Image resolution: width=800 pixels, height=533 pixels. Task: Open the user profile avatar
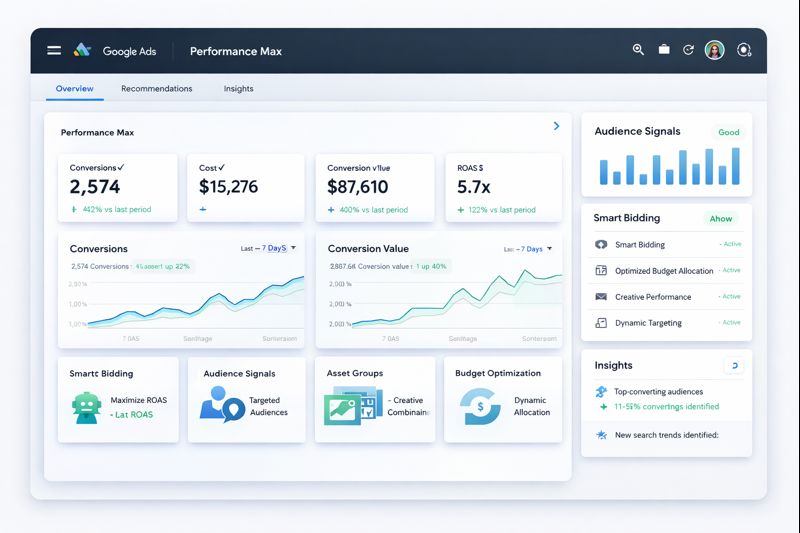(x=714, y=50)
